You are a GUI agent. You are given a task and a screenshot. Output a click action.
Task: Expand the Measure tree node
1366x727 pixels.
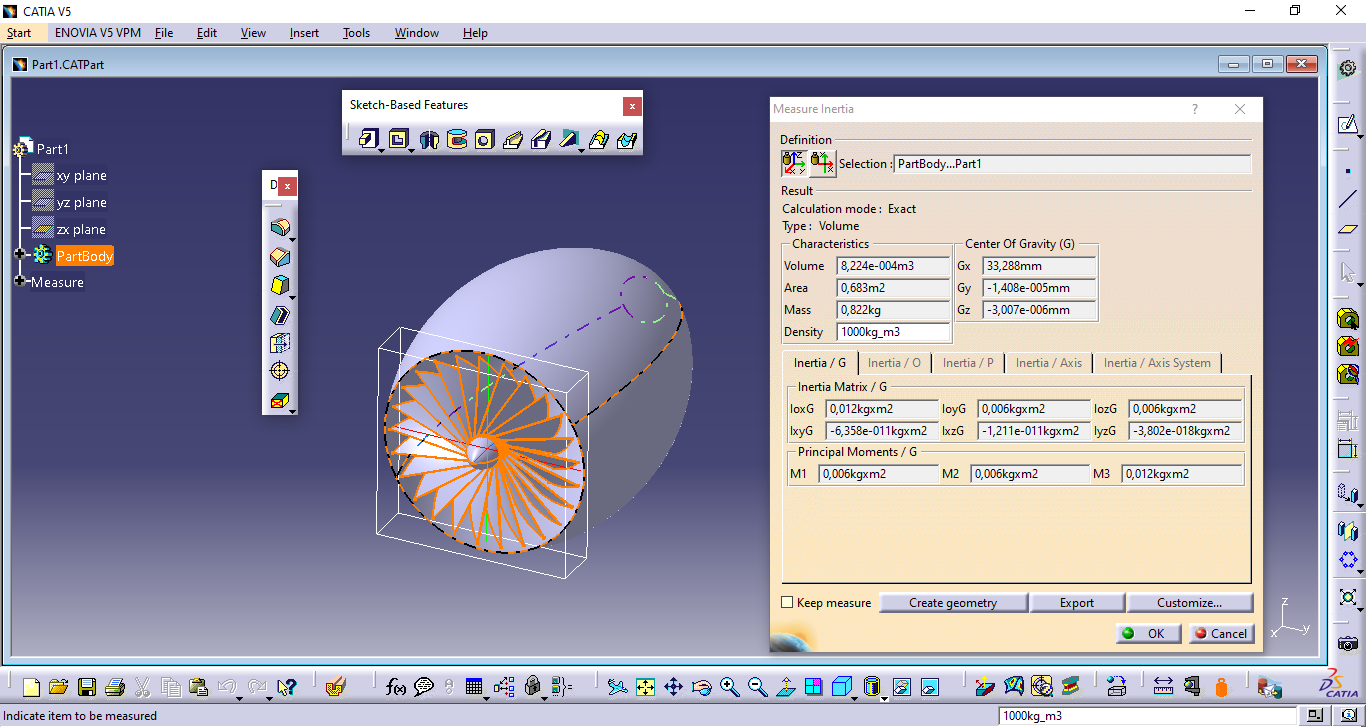pos(19,281)
